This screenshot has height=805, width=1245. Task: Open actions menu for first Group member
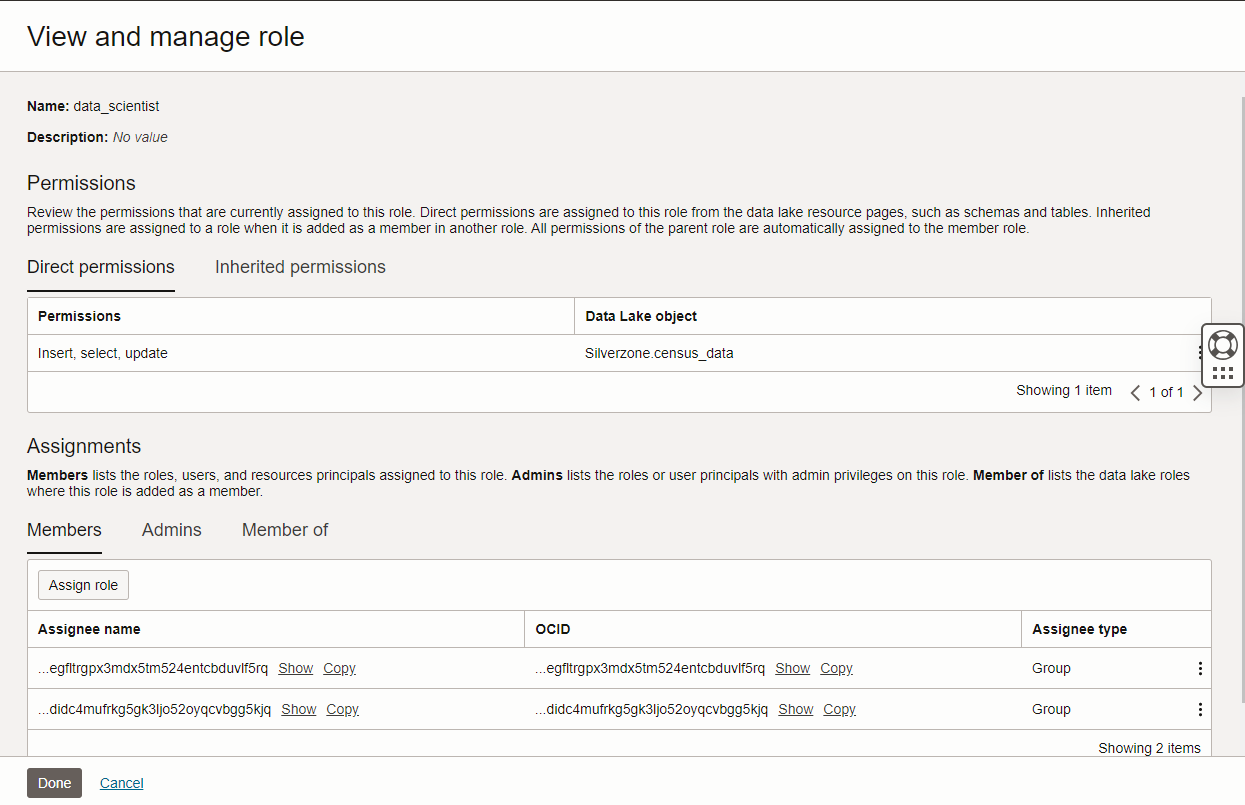[1200, 668]
